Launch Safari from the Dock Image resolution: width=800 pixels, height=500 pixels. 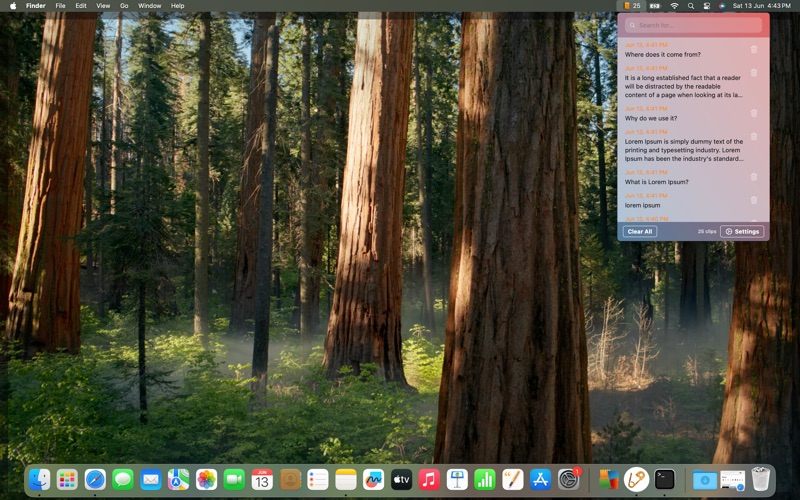[x=95, y=480]
